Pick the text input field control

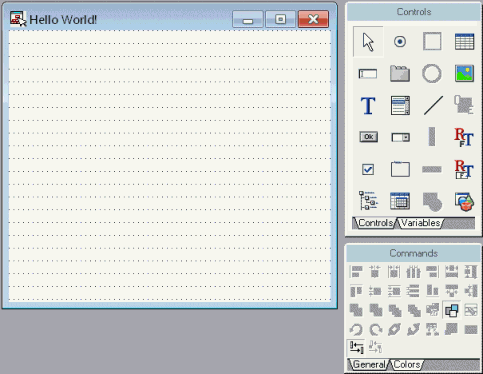[x=368, y=74]
